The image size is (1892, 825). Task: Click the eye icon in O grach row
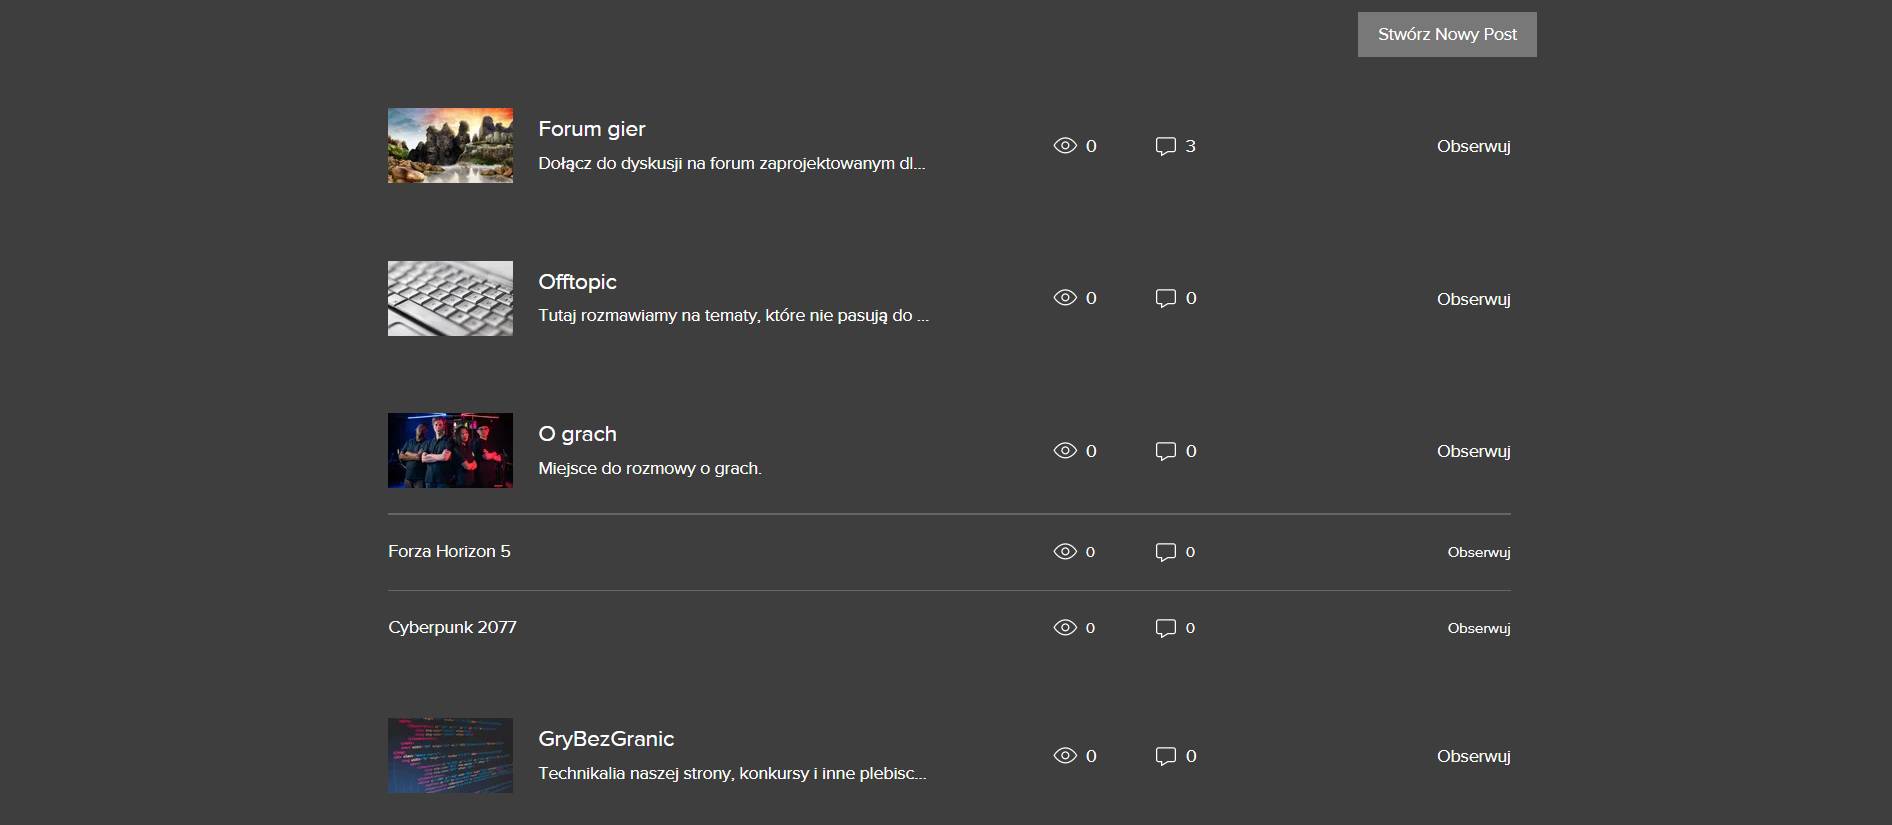[1065, 451]
